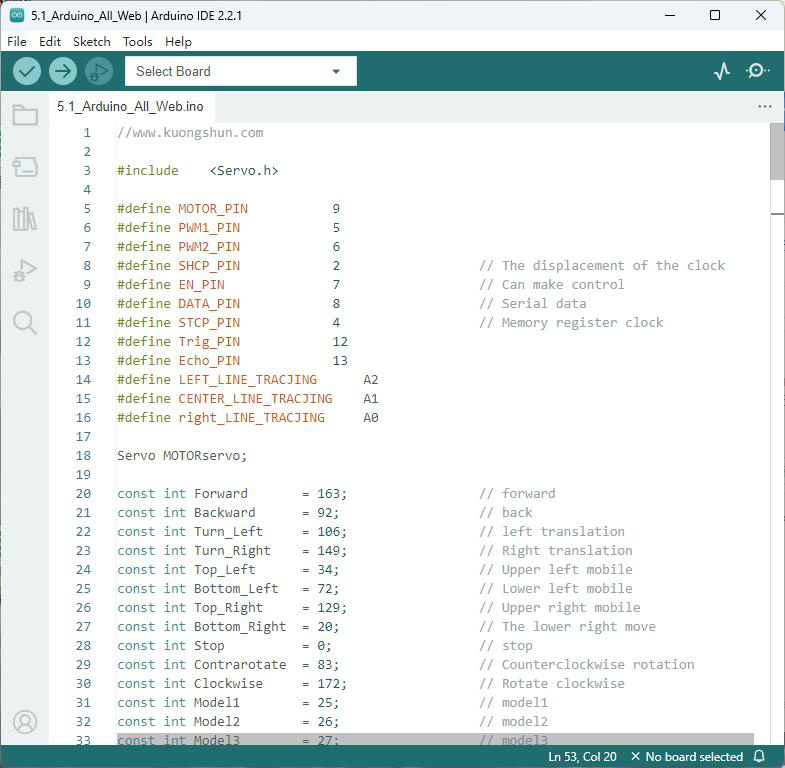Viewport: 785px width, 768px height.
Task: Open notifications bell in status bar
Action: click(x=759, y=756)
